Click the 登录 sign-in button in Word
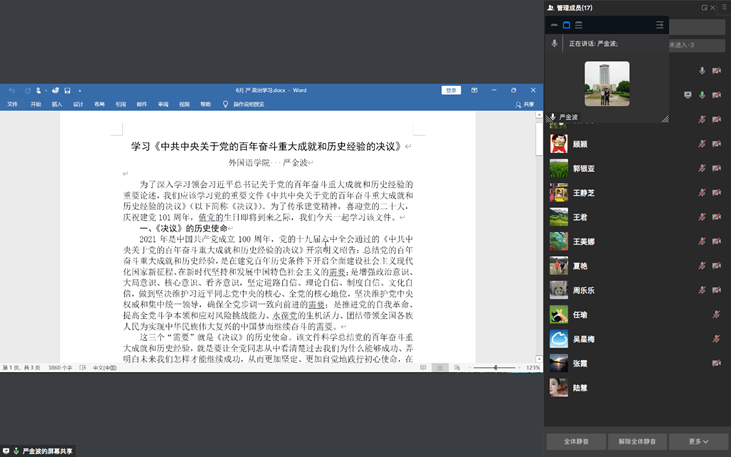Viewport: 731px width, 457px height. (451, 90)
